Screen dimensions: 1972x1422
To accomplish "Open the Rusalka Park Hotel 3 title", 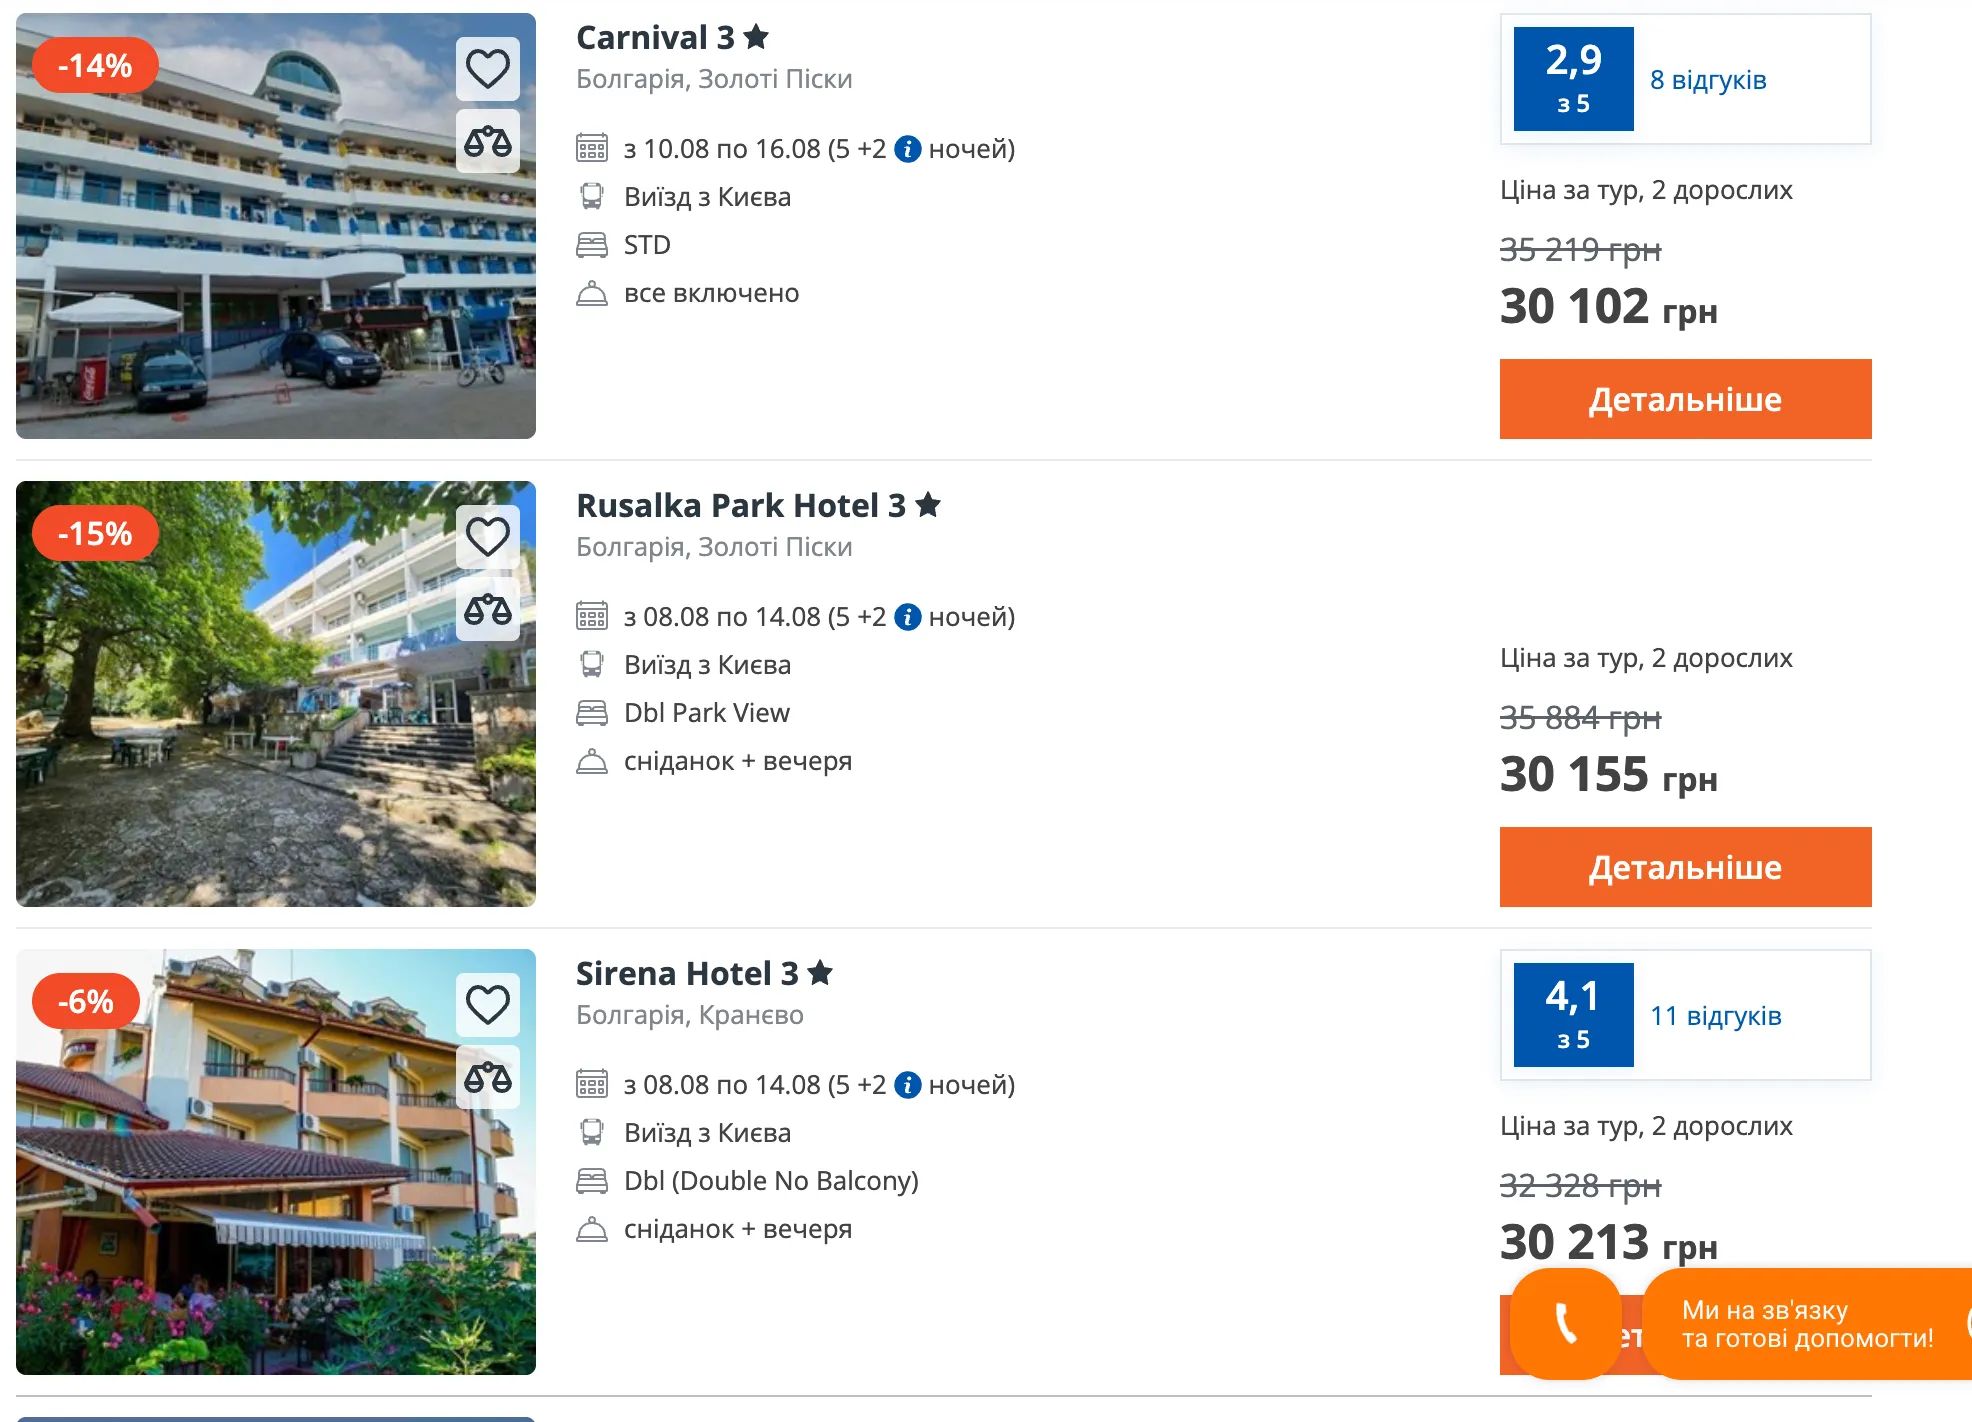I will [x=758, y=506].
